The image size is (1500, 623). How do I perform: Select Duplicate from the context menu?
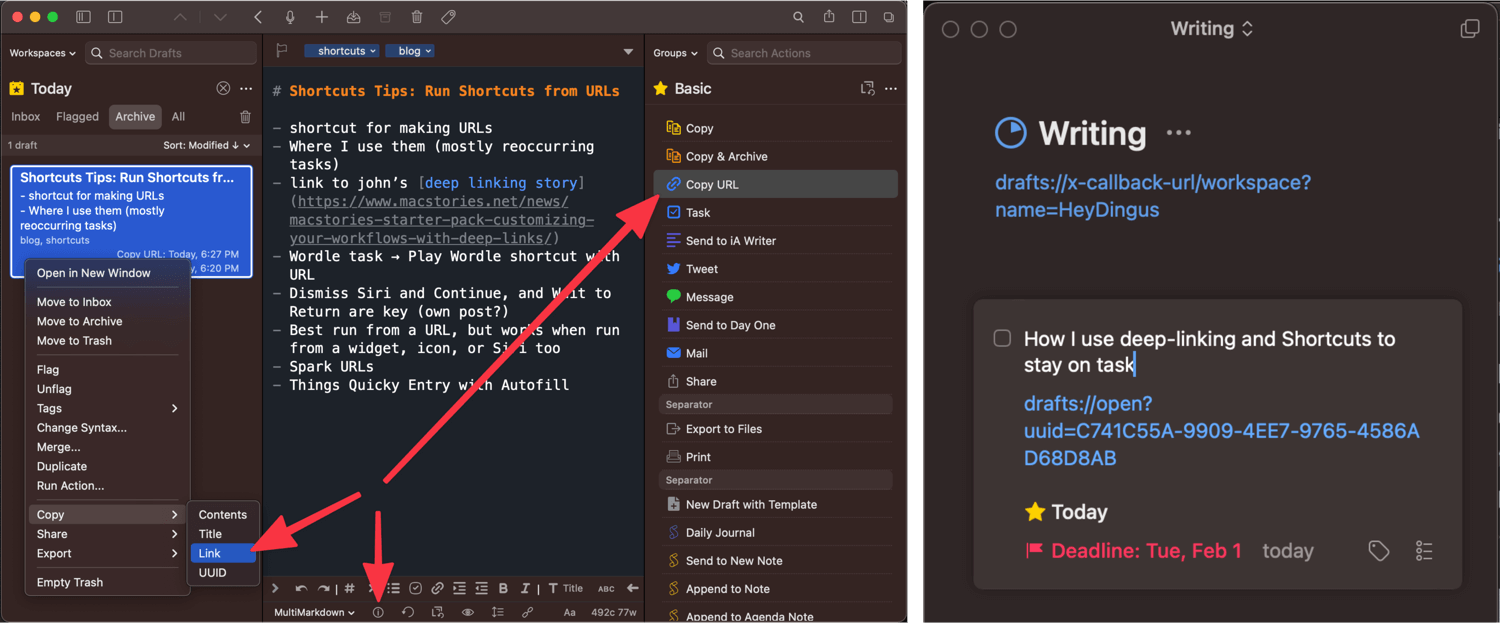pos(62,466)
